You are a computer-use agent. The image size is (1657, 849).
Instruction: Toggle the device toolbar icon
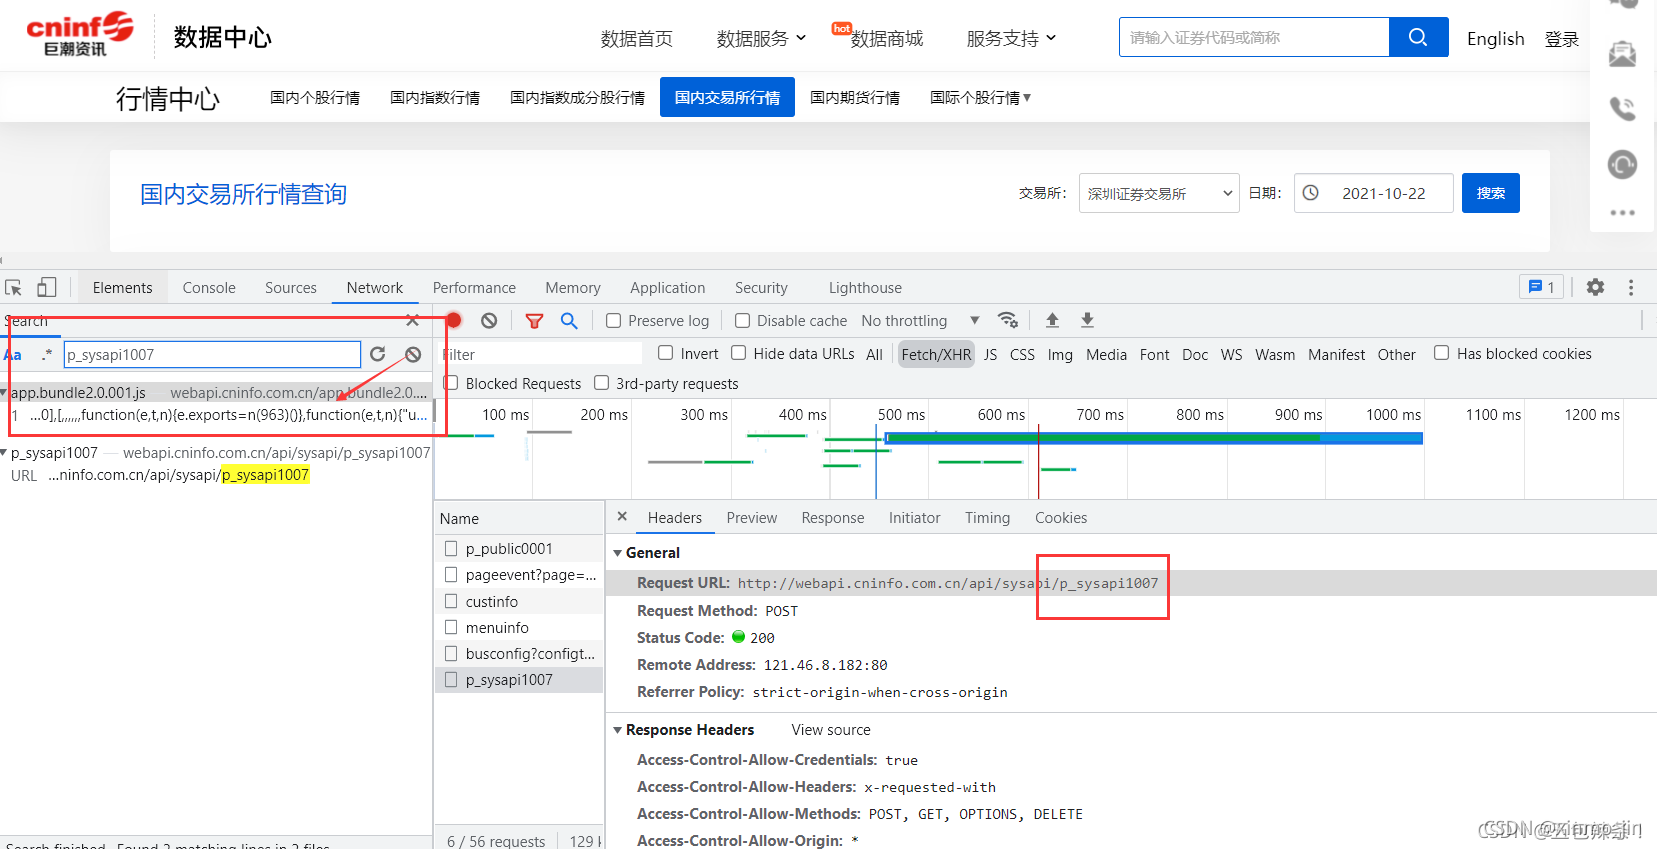tap(46, 288)
